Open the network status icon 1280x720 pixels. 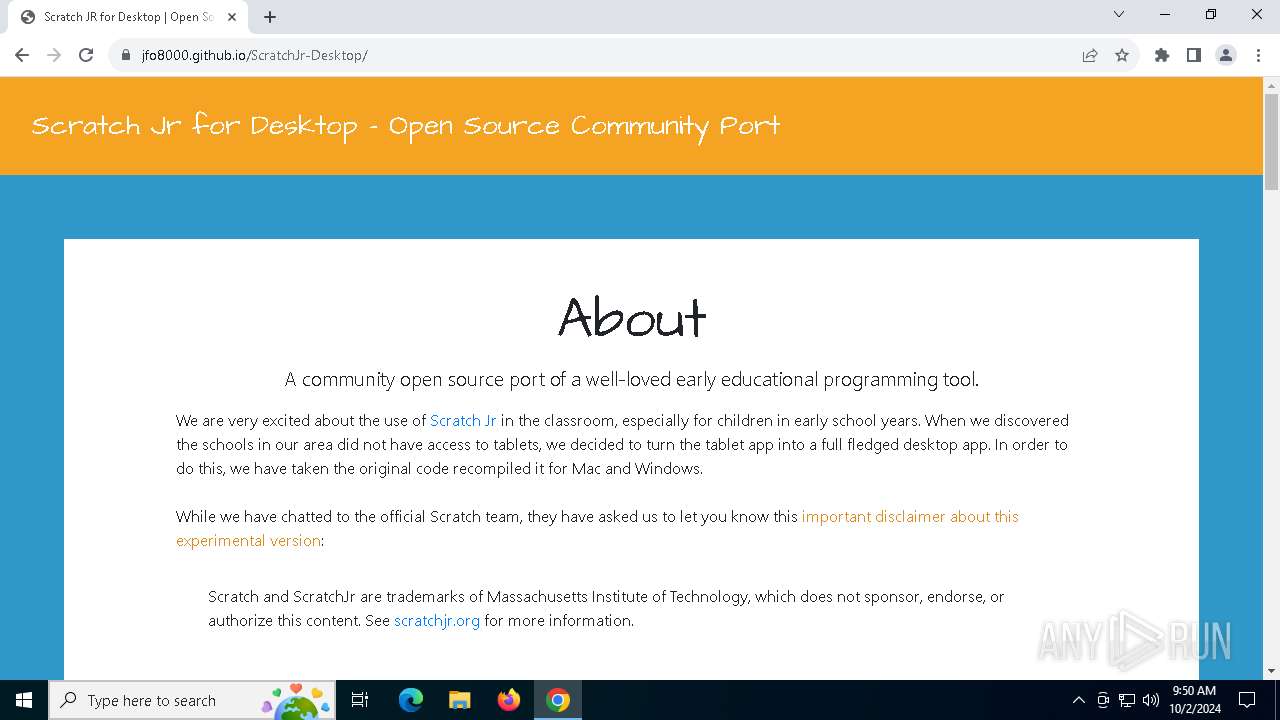[1127, 700]
